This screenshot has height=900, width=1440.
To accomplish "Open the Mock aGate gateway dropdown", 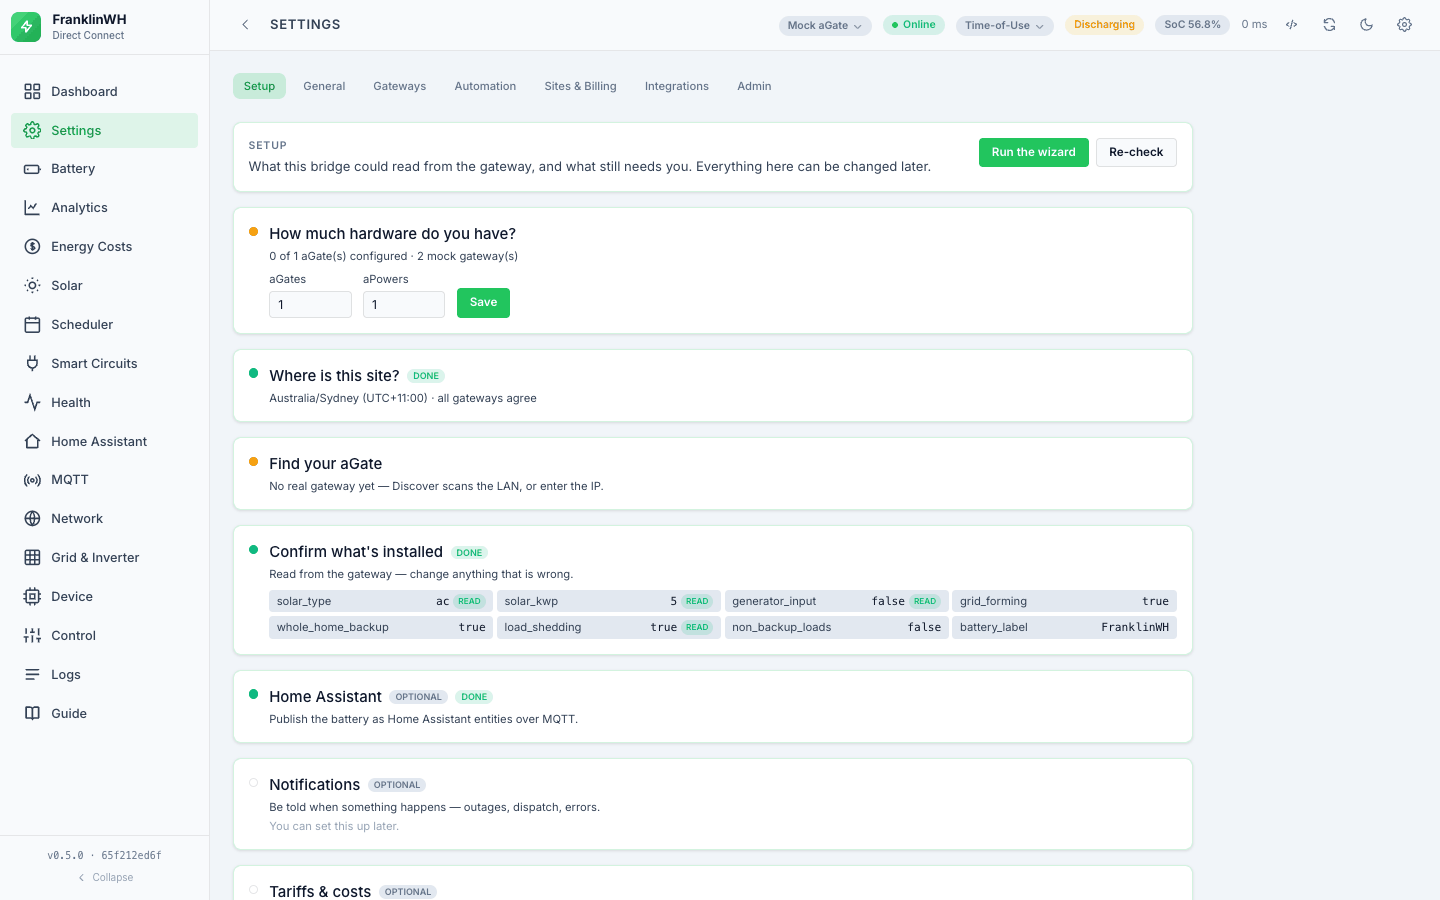I will (x=825, y=26).
